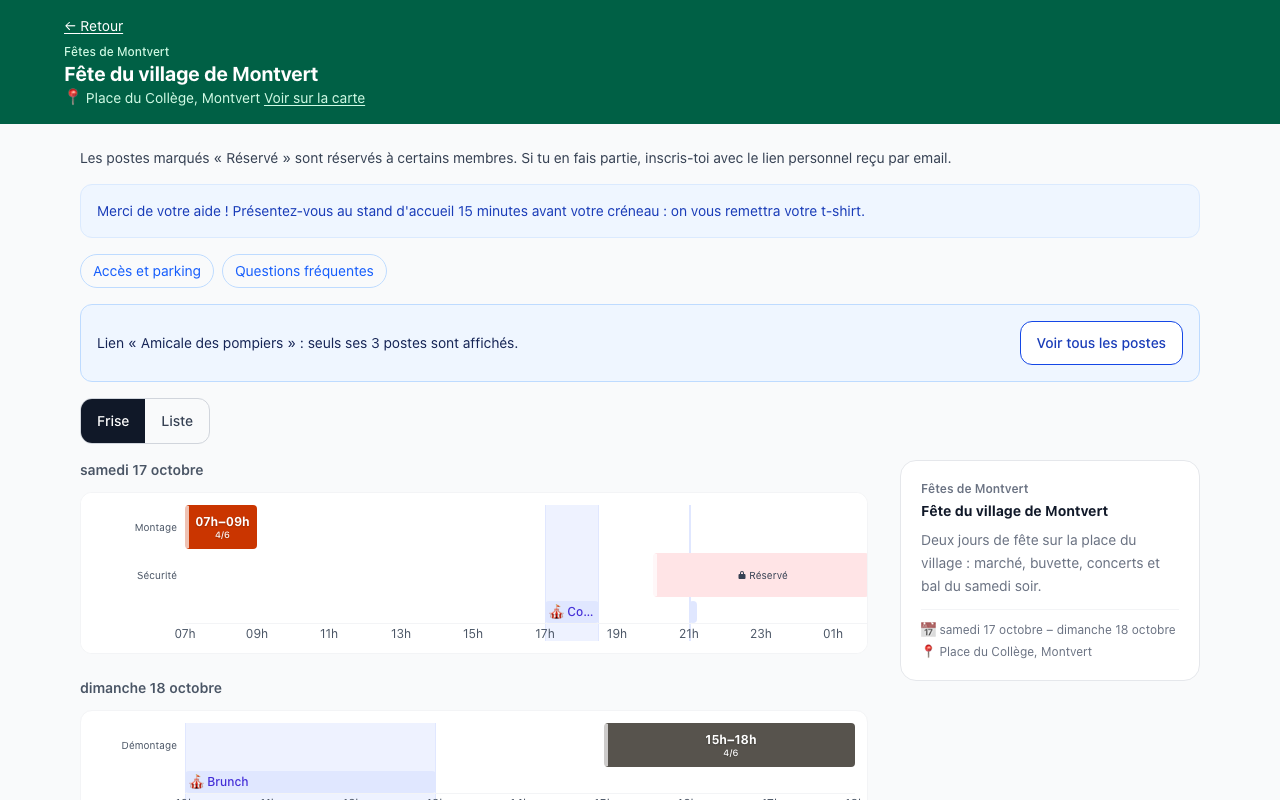Viewport: 1280px width, 800px height.
Task: Click the Sécurité row label
Action: [x=157, y=575]
